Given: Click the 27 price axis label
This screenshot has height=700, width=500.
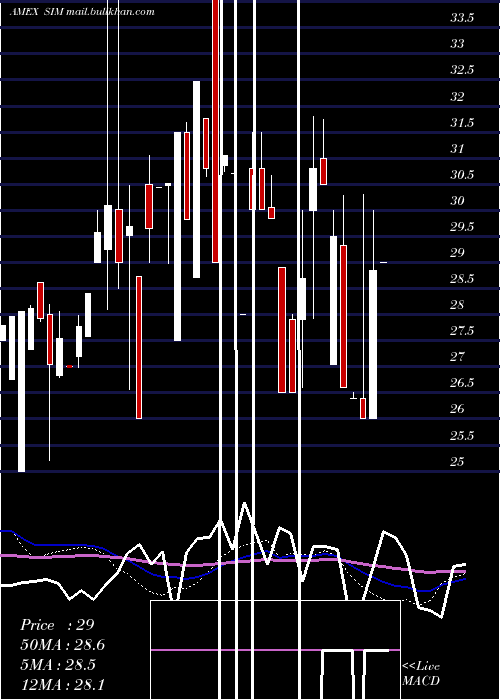Looking at the screenshot, I should 458,357.
